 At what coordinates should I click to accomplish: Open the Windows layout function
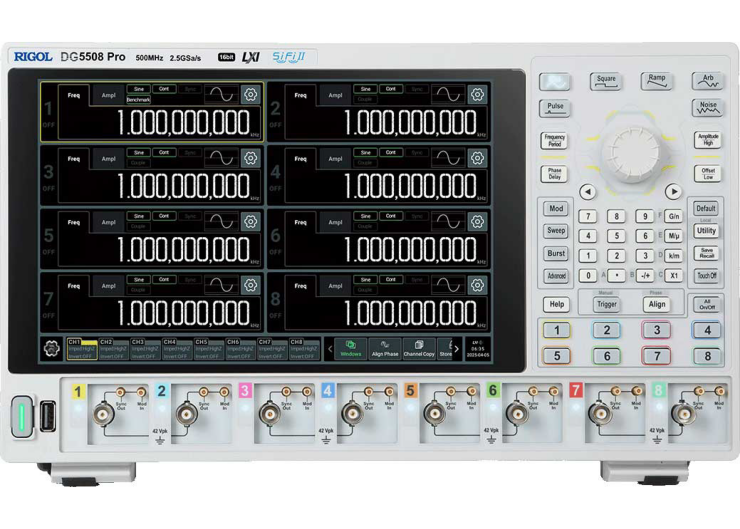point(351,349)
